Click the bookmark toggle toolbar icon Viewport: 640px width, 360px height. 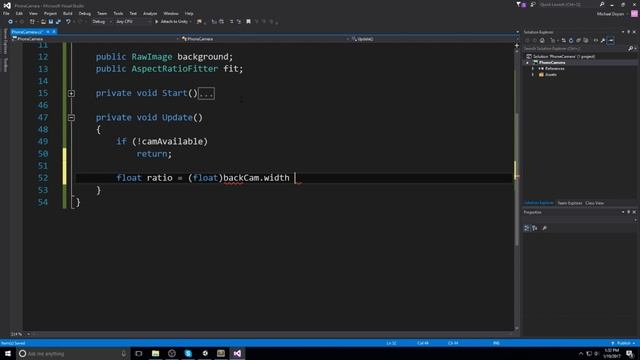click(248, 22)
